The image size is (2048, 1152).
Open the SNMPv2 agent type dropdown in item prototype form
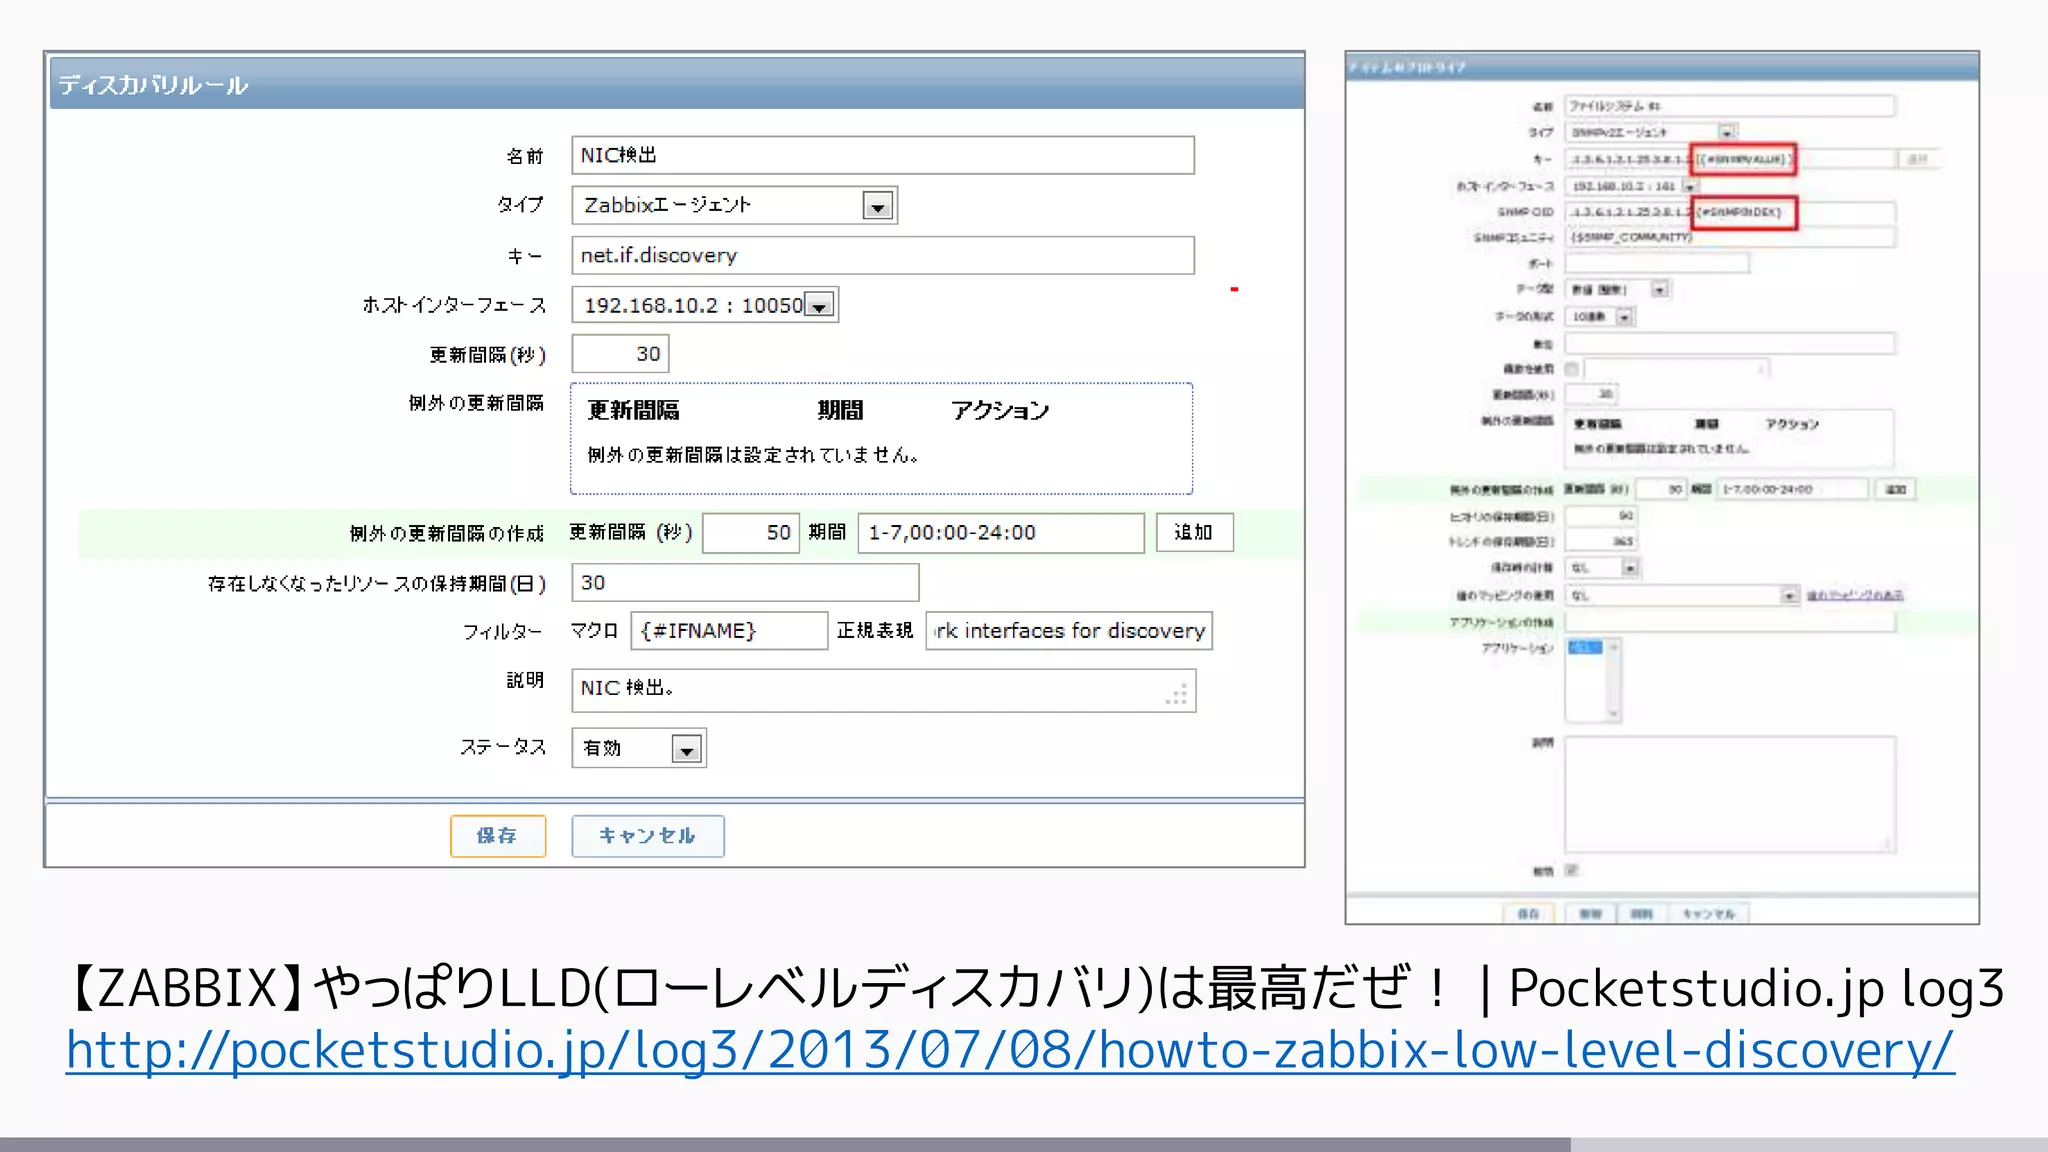tap(1651, 132)
